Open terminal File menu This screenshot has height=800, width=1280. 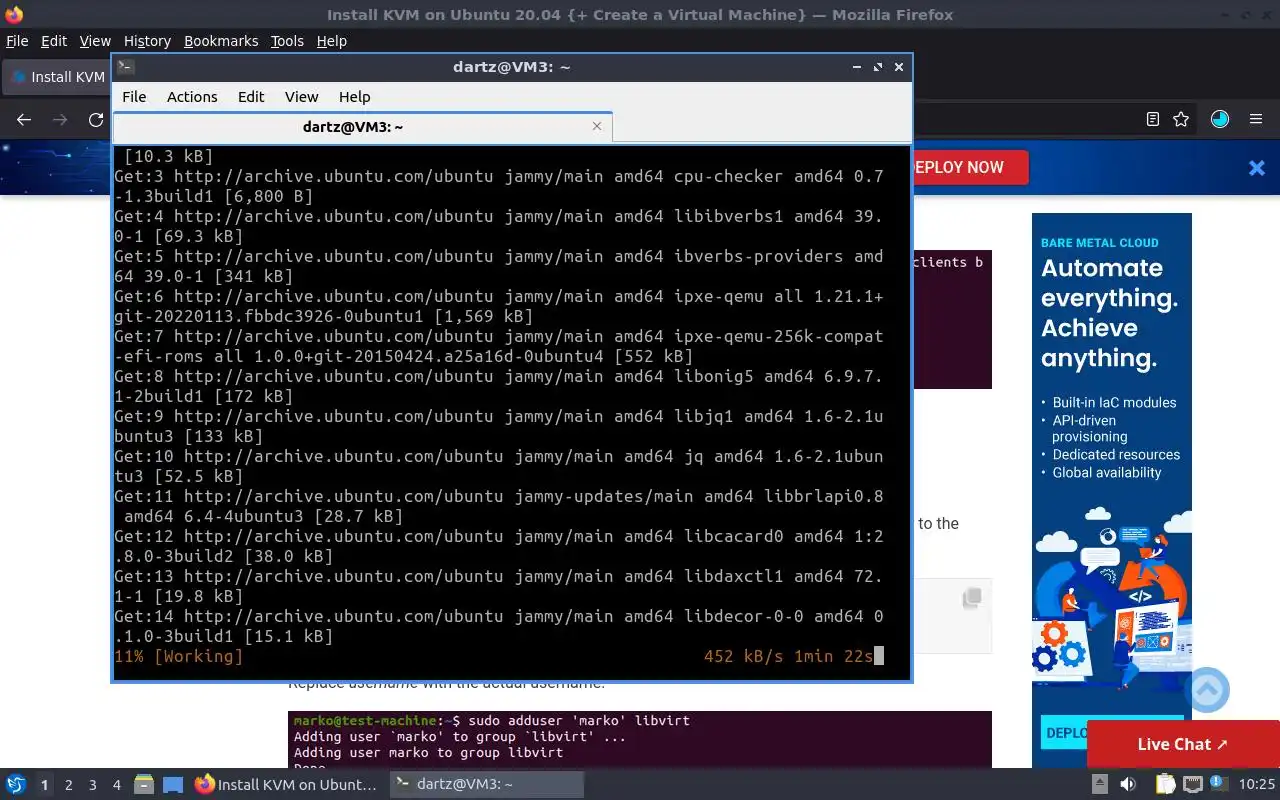coord(134,97)
